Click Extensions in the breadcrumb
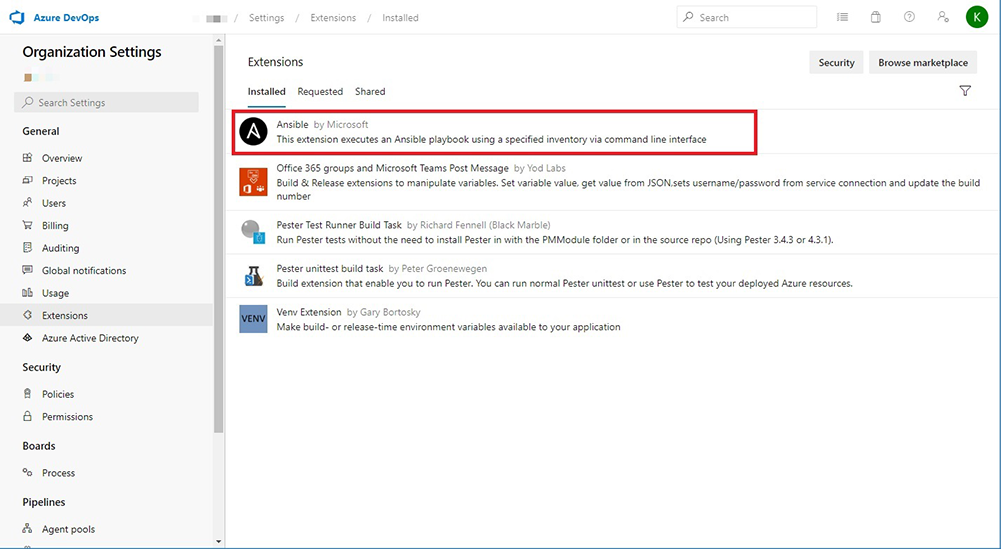The height and width of the screenshot is (549, 1001). click(x=333, y=18)
